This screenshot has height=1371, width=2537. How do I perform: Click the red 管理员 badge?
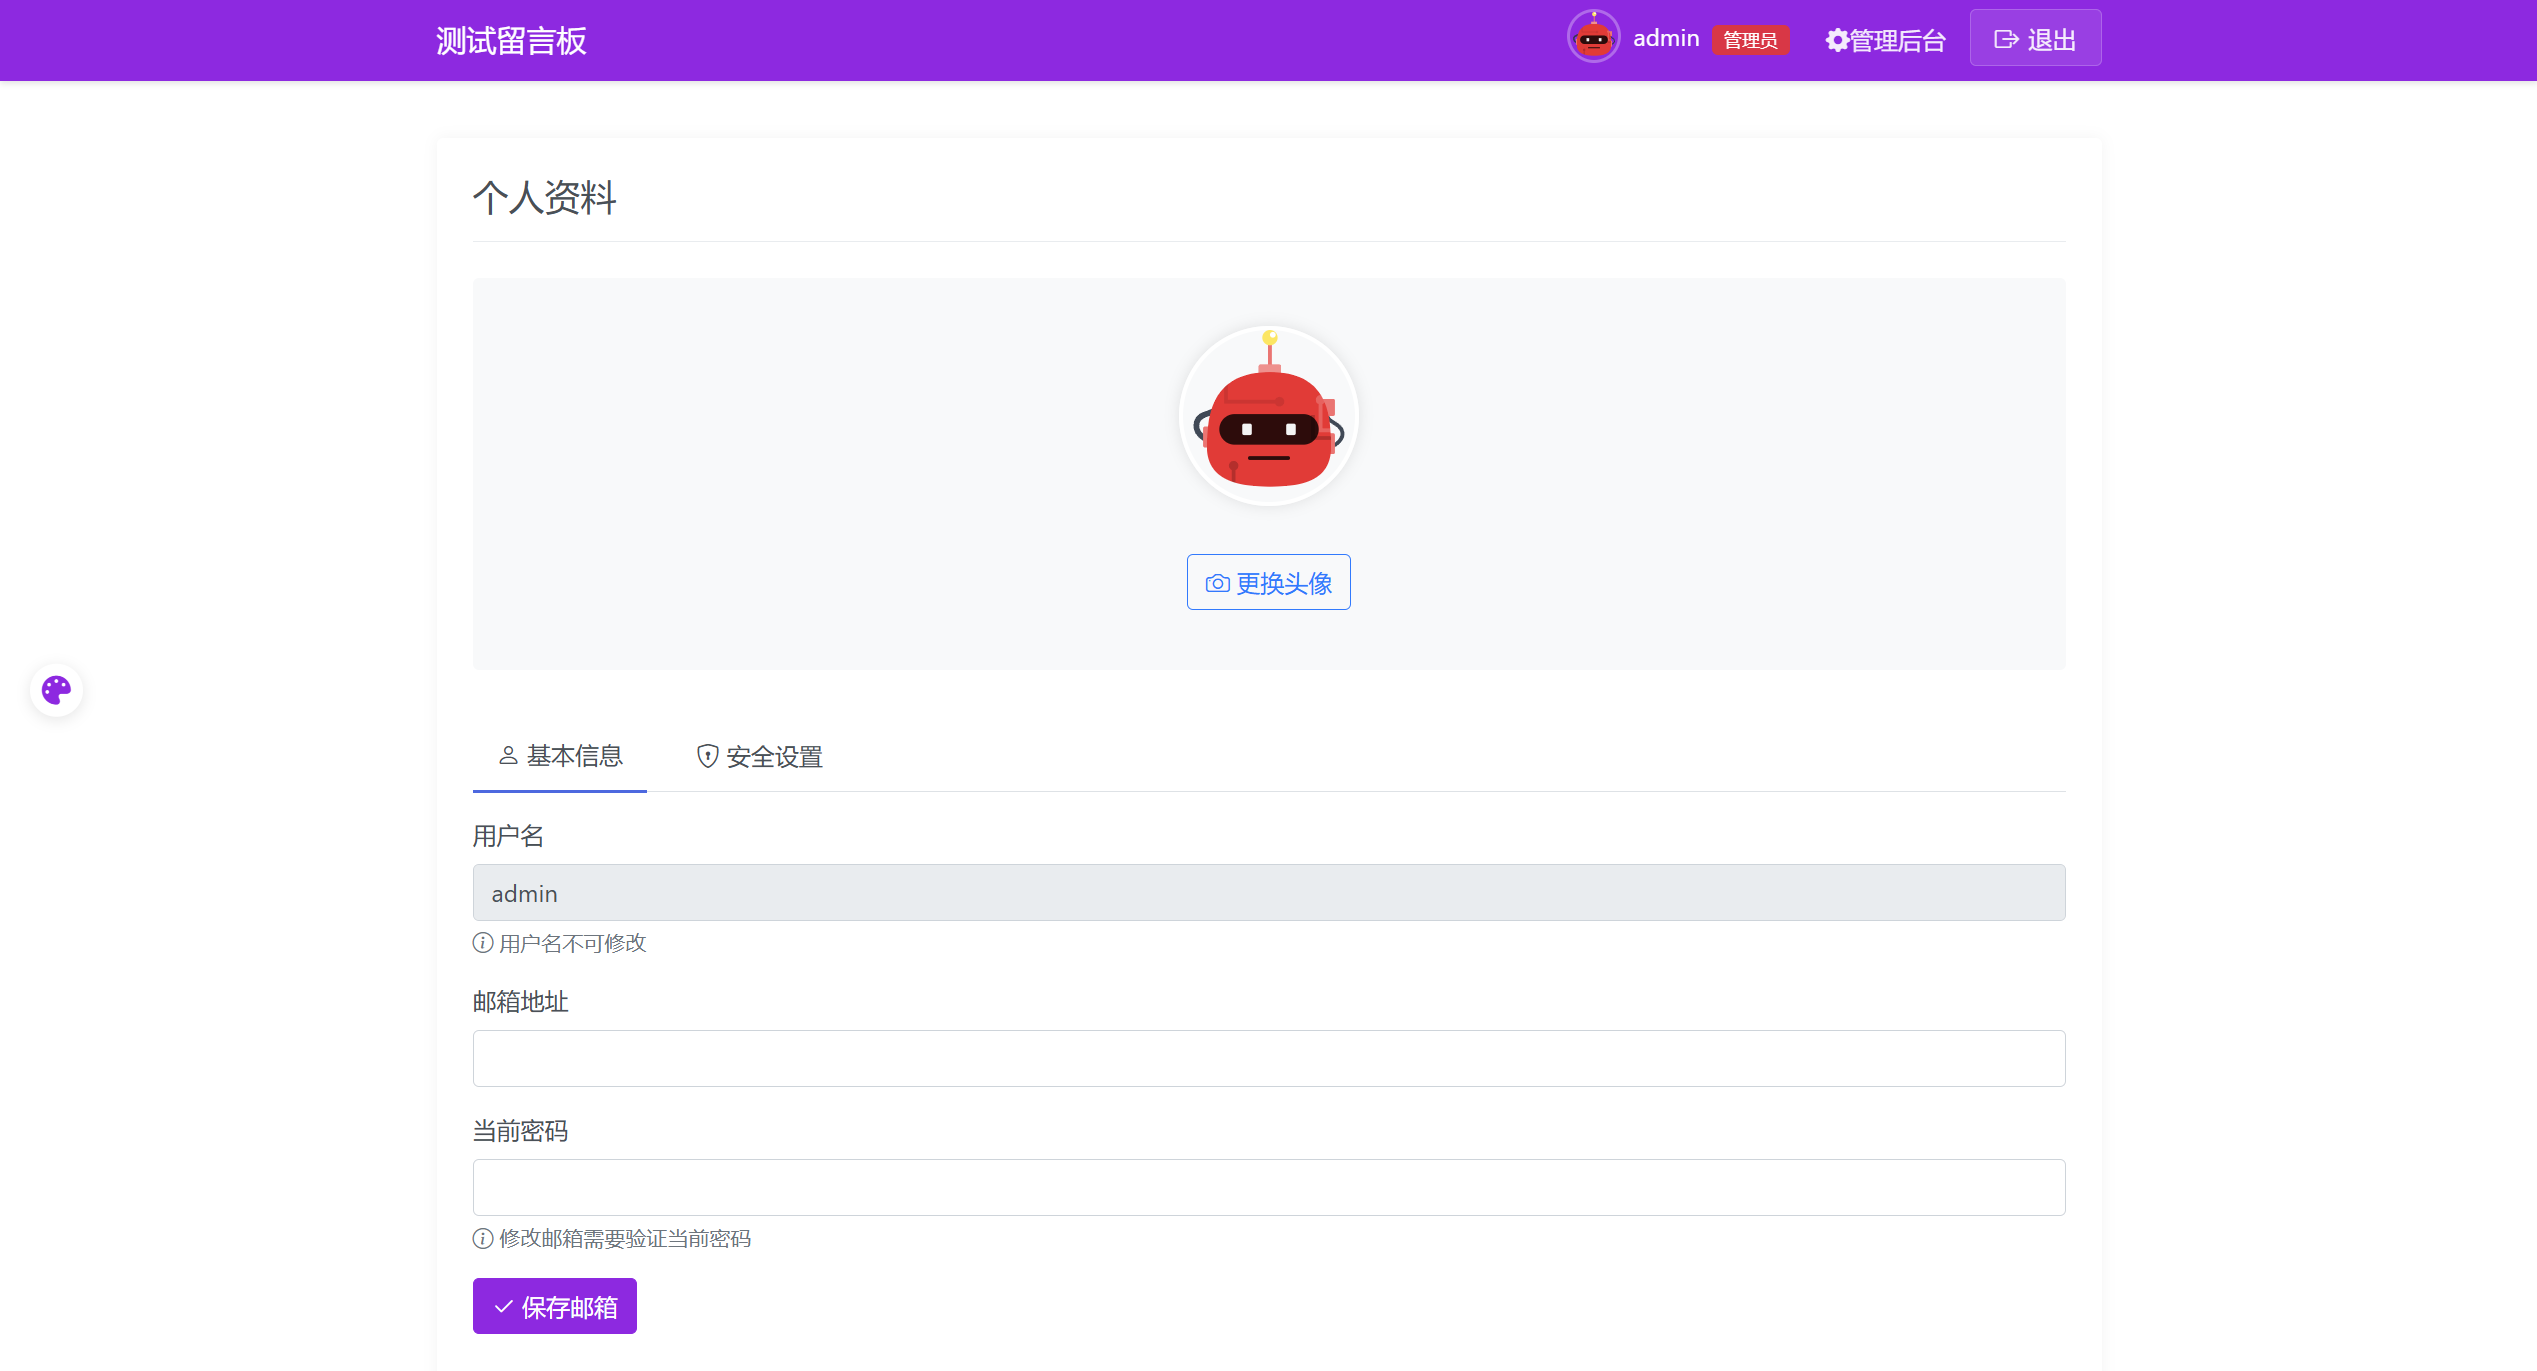click(x=1750, y=40)
